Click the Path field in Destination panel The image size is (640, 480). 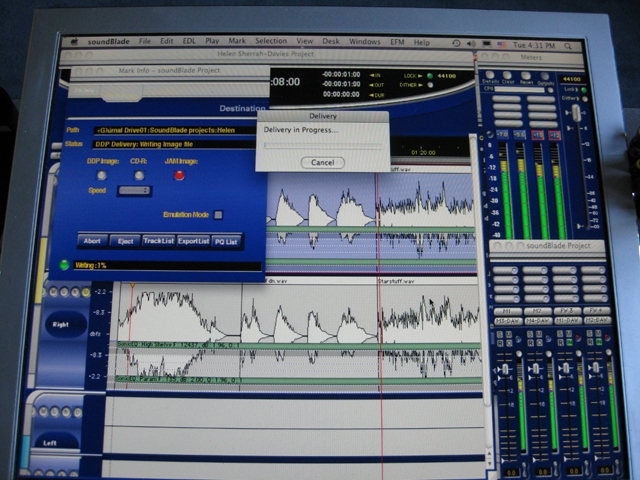[176, 130]
